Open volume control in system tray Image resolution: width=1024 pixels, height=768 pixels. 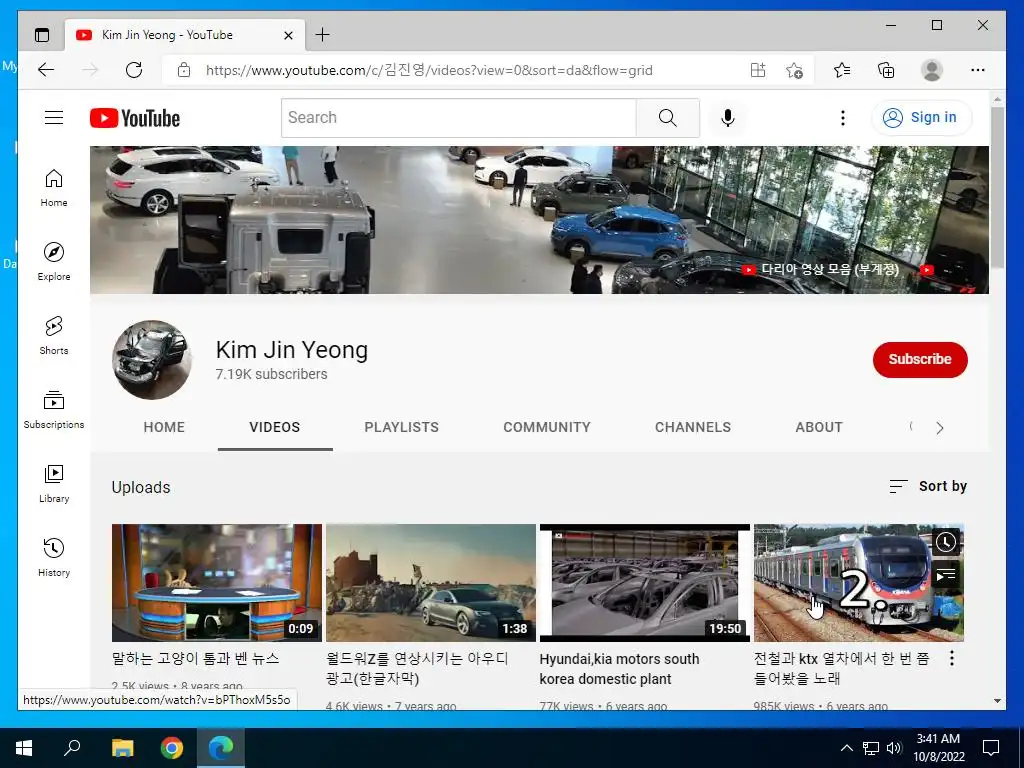click(x=894, y=748)
